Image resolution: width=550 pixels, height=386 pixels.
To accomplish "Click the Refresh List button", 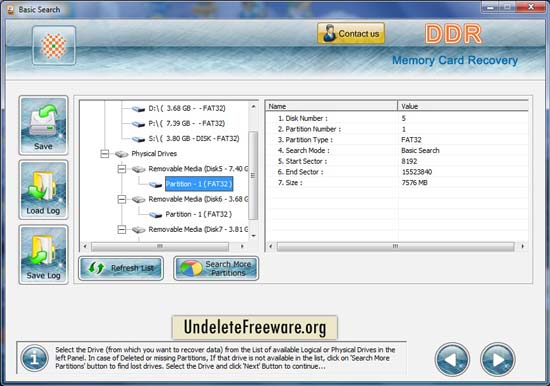I will (x=121, y=268).
